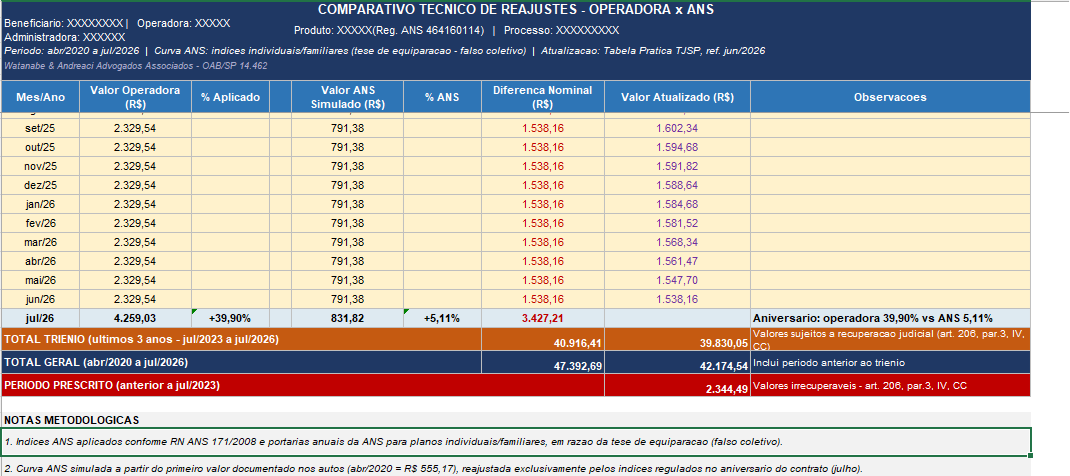
Task: Select the 'Valor ANS Simulado (R$)' header
Action: (347, 97)
